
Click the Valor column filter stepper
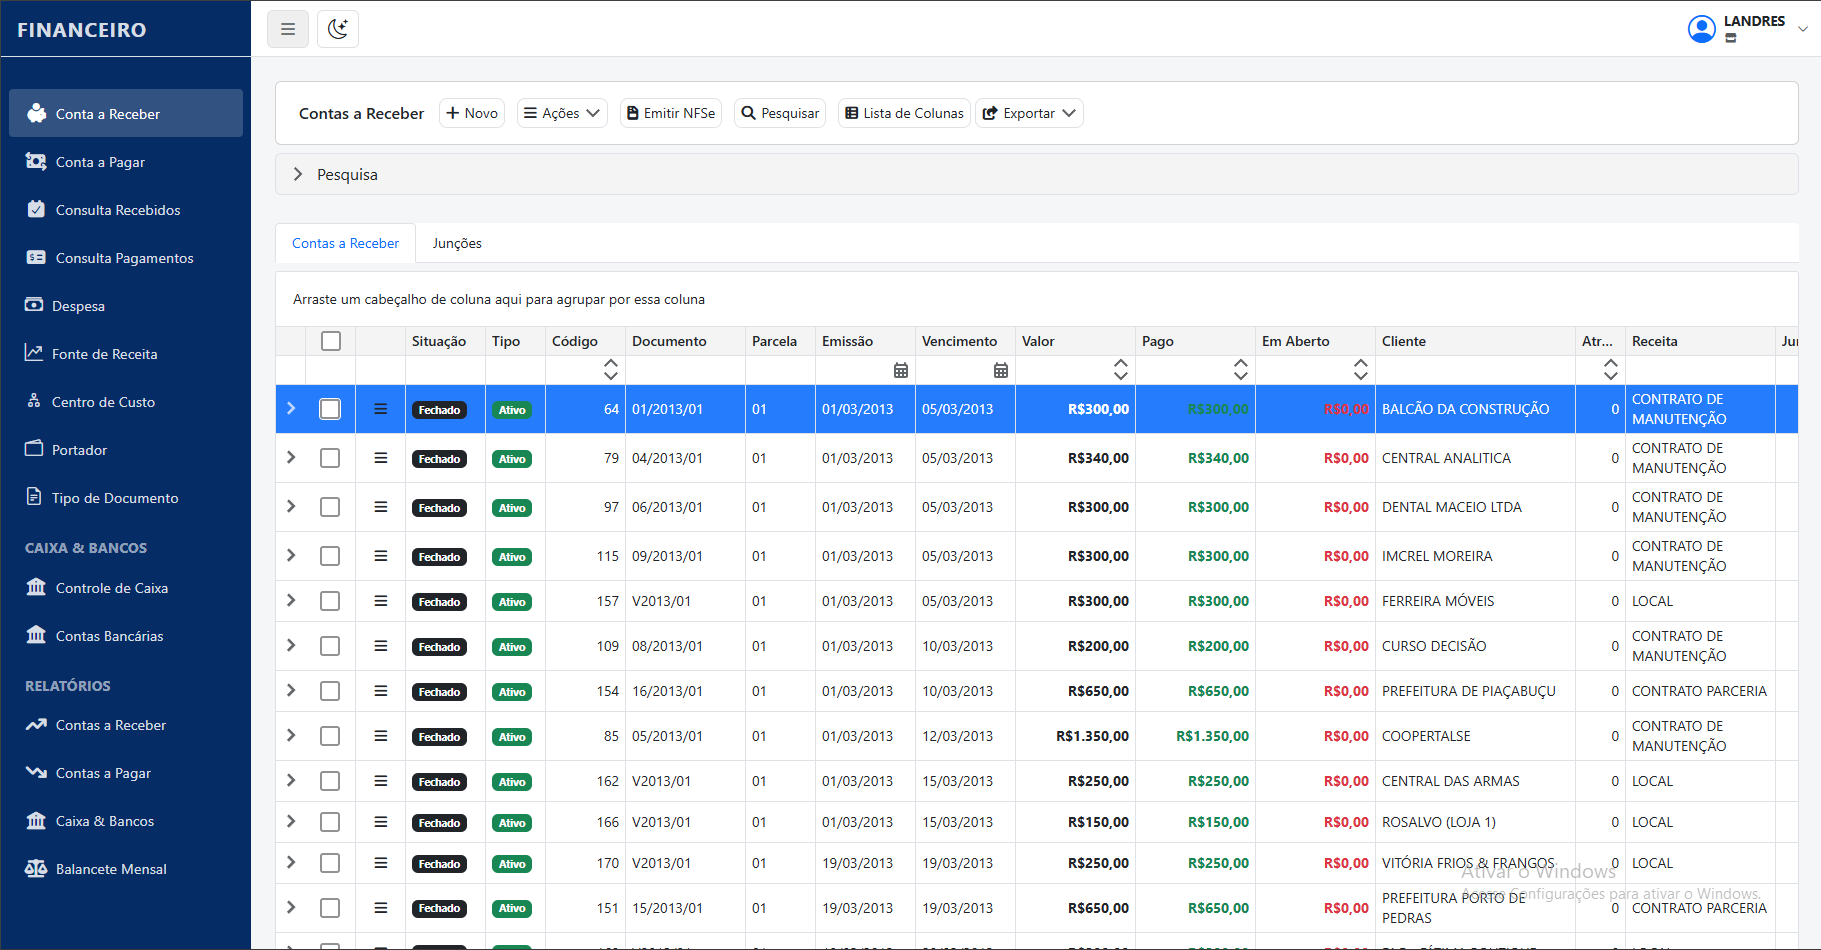pyautogui.click(x=1121, y=370)
